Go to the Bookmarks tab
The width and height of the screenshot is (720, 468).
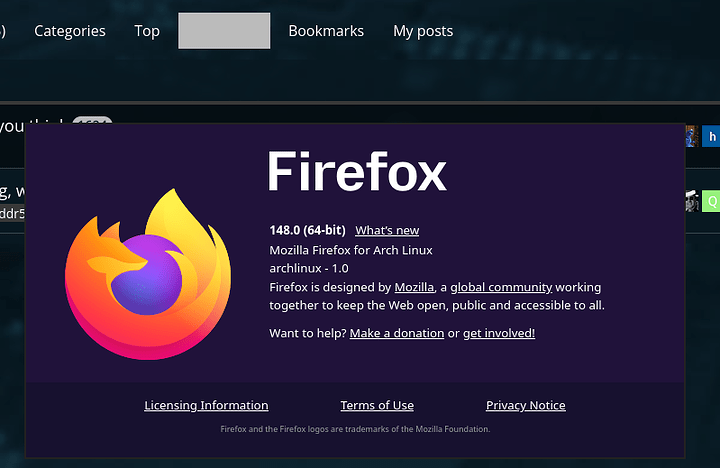click(x=326, y=31)
